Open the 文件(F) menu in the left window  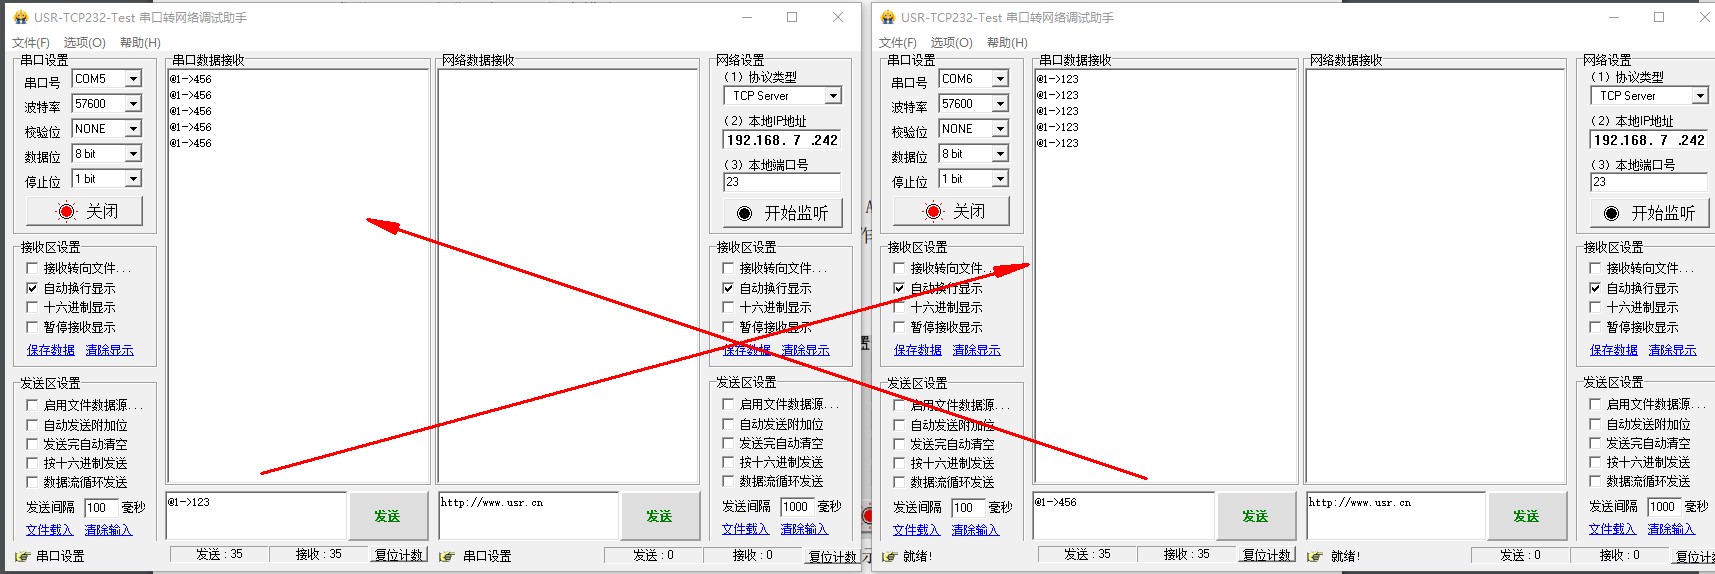[30, 42]
